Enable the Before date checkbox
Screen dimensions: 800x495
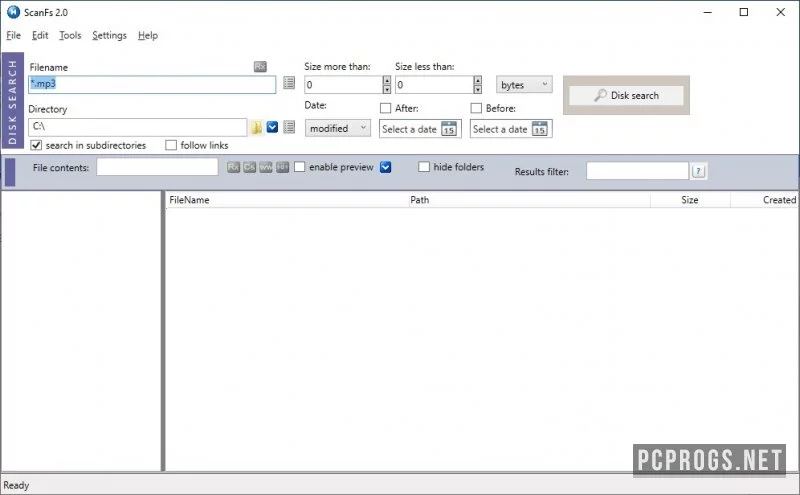pyautogui.click(x=476, y=108)
